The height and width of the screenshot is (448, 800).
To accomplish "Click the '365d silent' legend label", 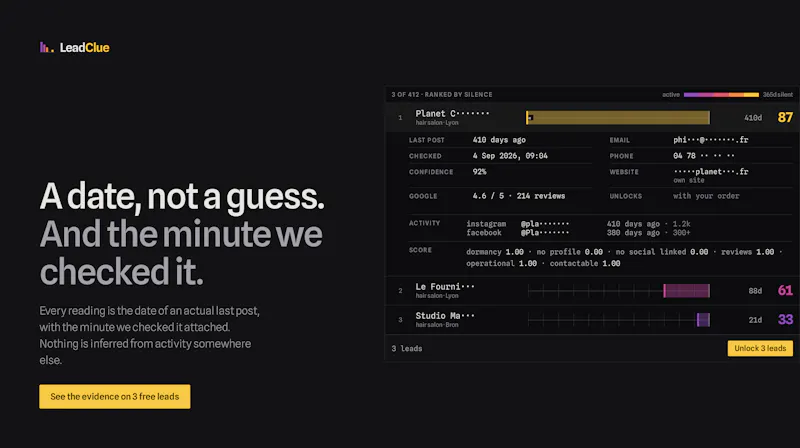I will click(778, 94).
